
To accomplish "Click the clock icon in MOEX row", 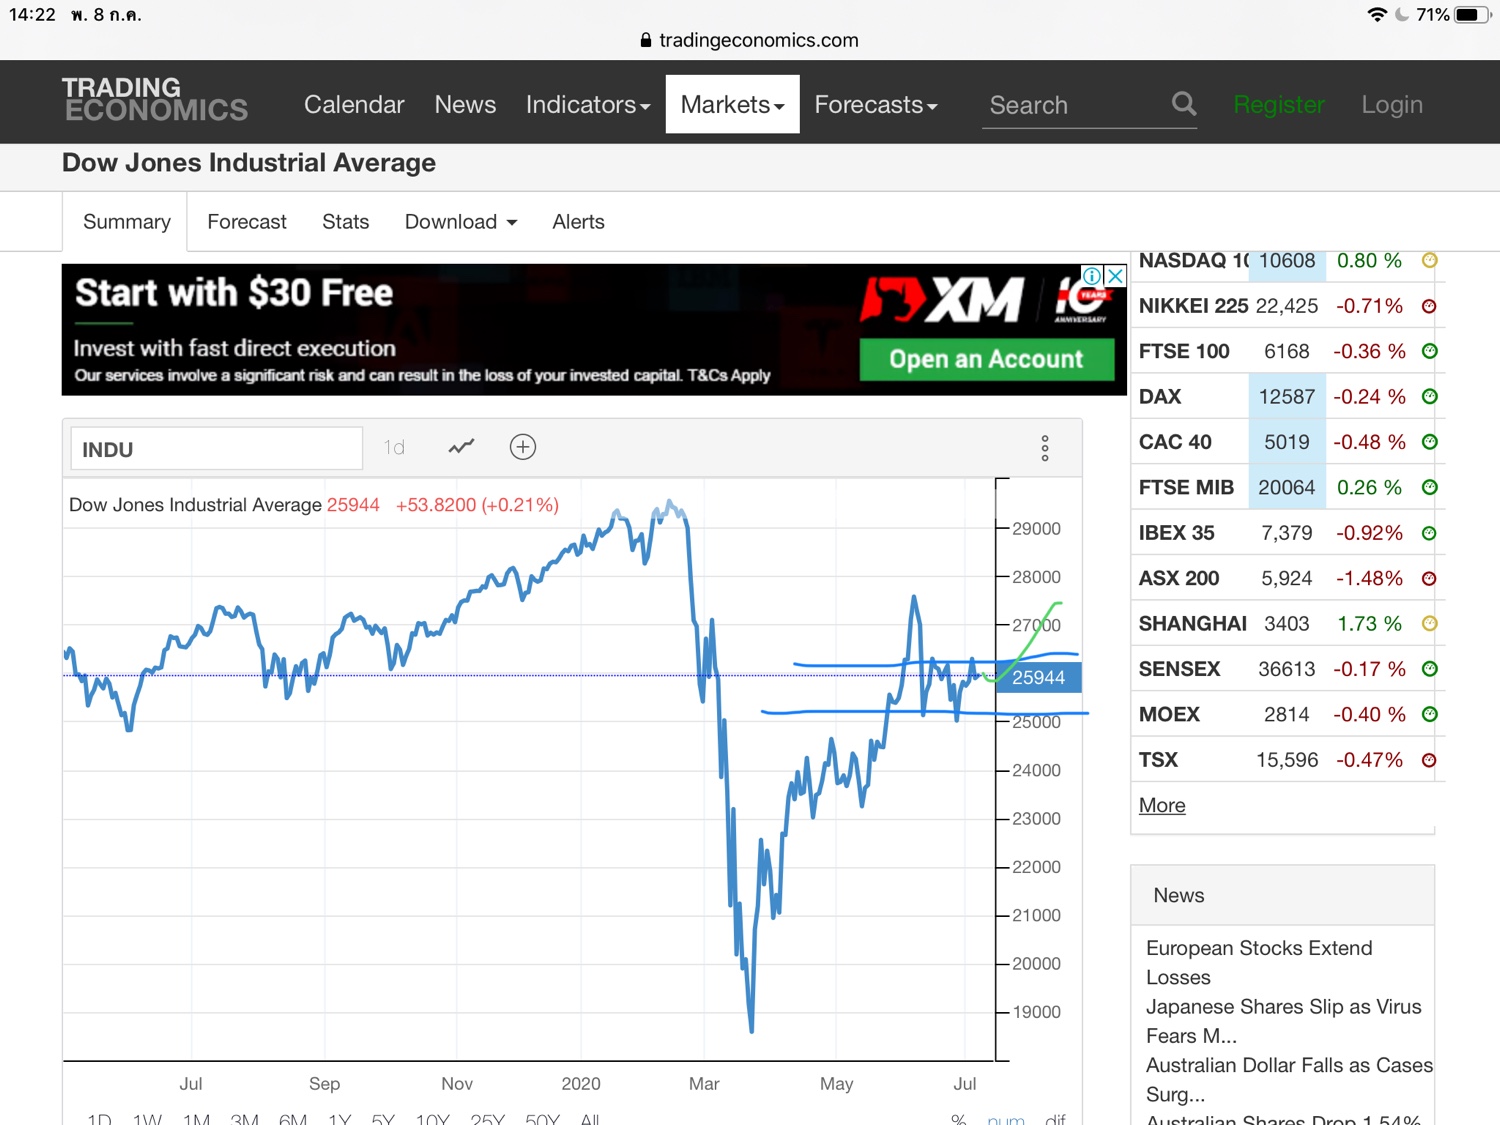I will (x=1430, y=714).
